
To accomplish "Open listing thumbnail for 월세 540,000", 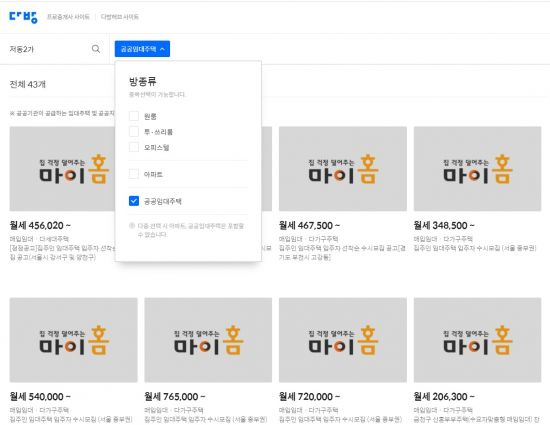I will click(x=73, y=340).
